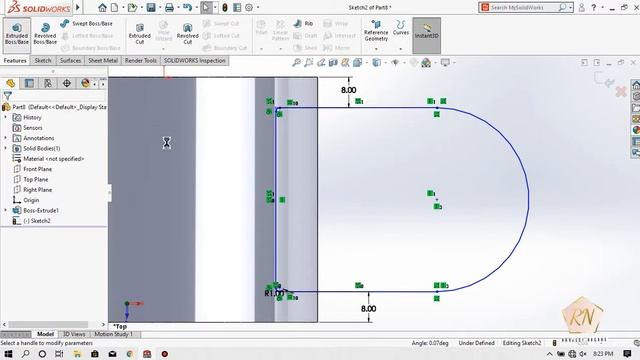The height and width of the screenshot is (360, 640).
Task: Click the Section View icon
Action: tap(333, 62)
